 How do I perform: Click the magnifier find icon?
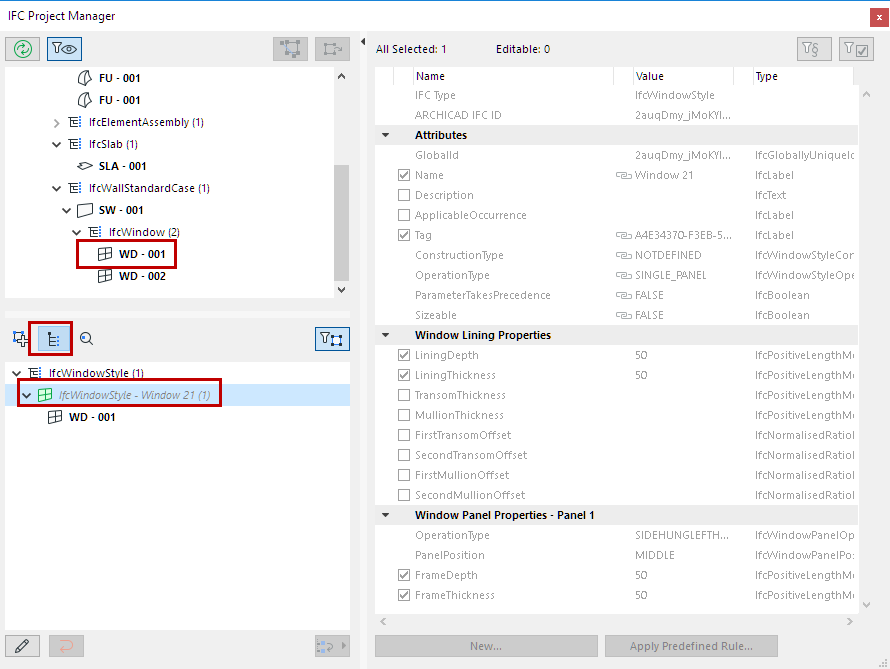[x=86, y=339]
